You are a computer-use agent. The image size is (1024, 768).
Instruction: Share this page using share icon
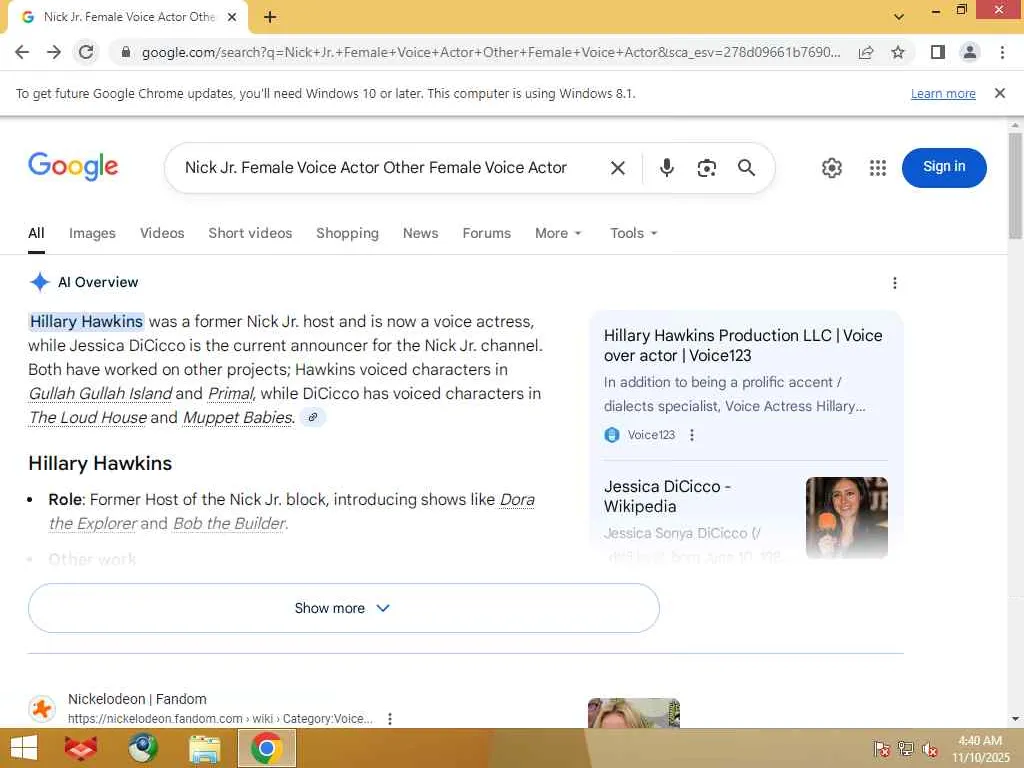[866, 52]
